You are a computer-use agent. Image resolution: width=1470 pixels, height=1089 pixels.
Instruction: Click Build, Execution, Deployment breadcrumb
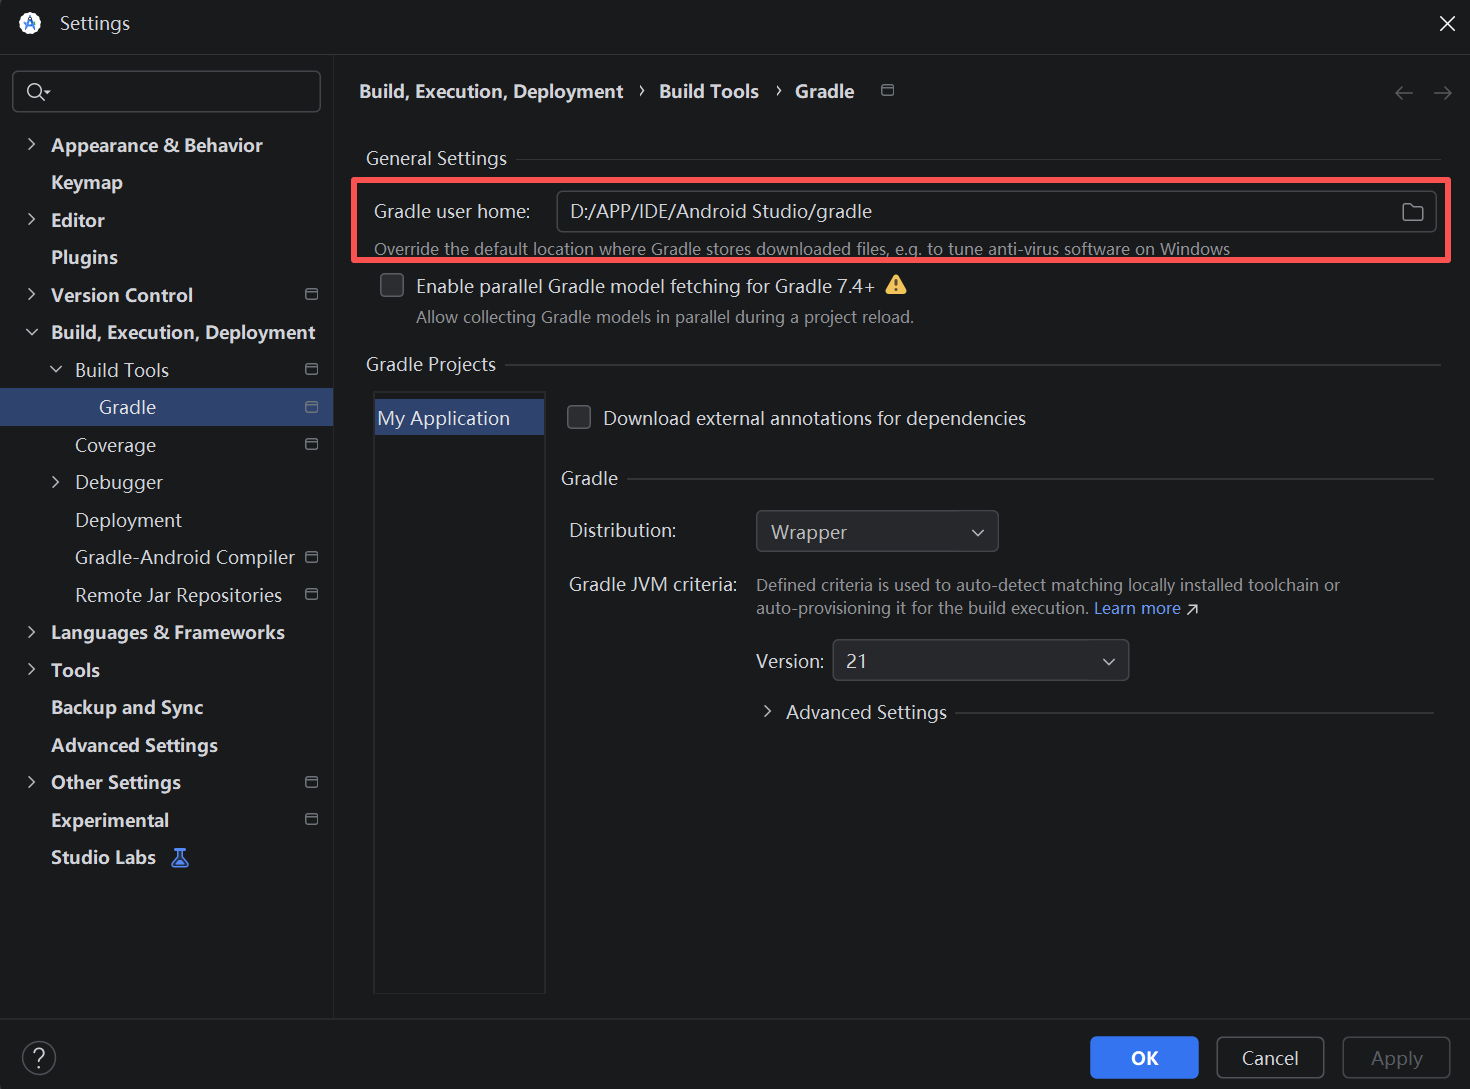pyautogui.click(x=491, y=91)
